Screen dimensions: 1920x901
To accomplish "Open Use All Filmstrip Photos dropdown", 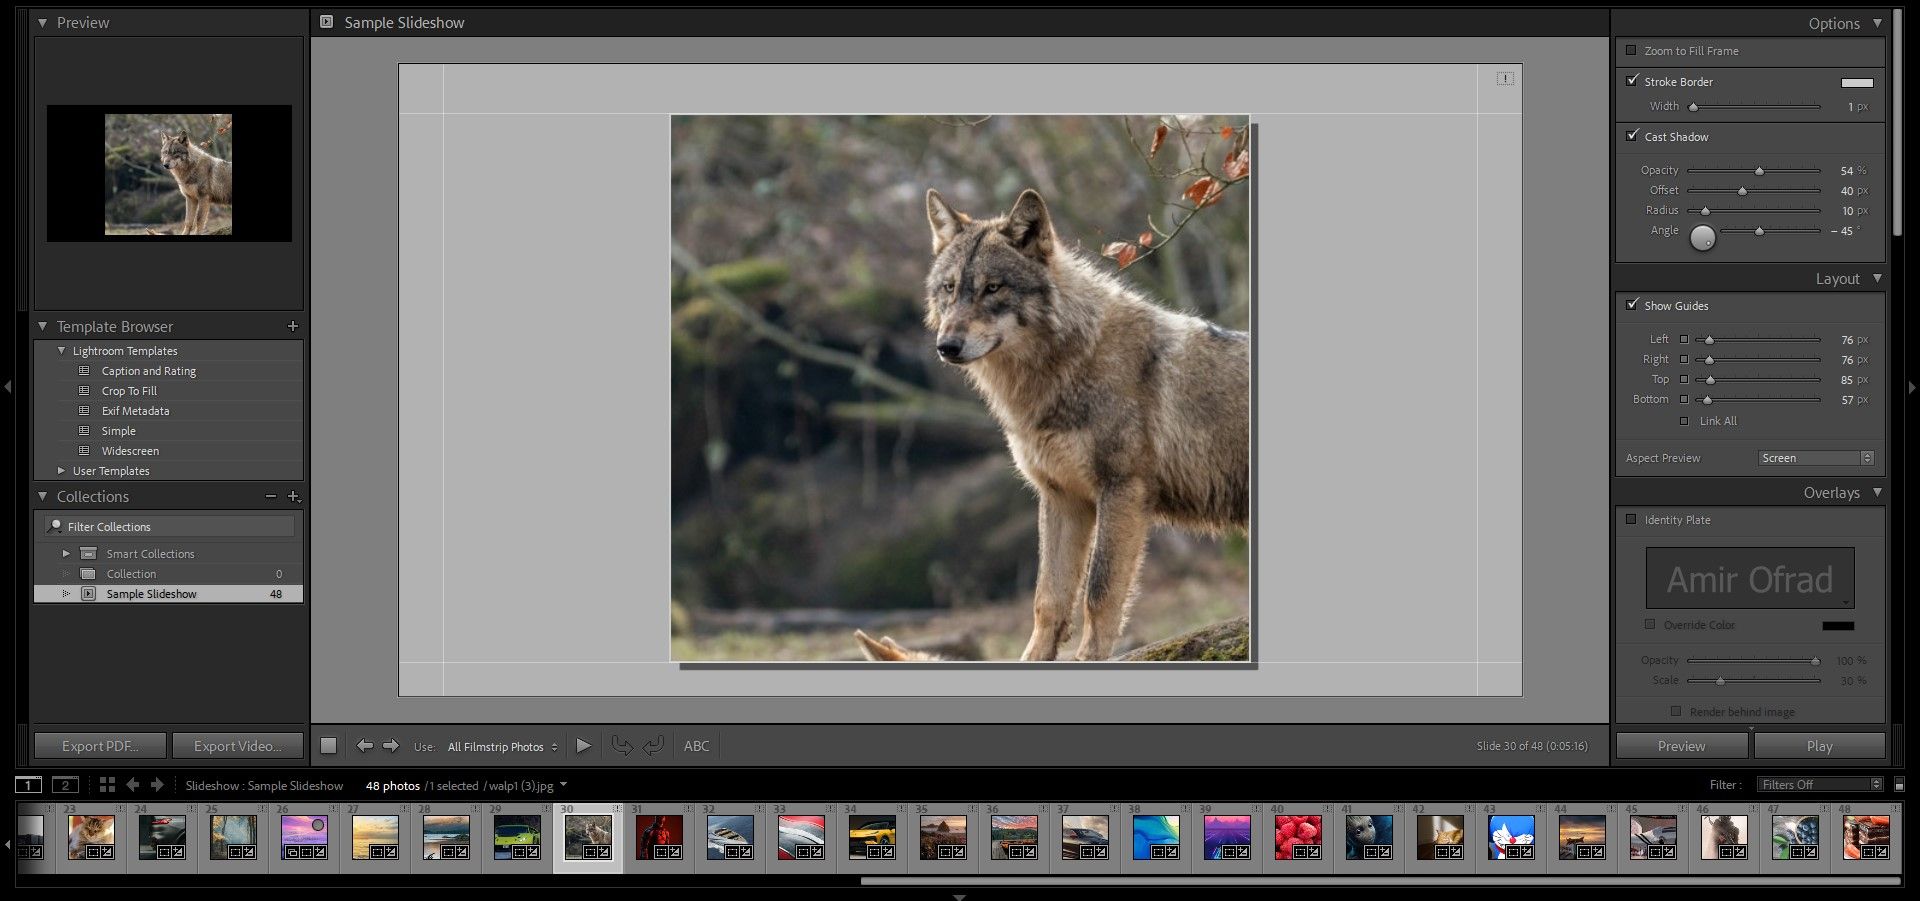I will 503,747.
